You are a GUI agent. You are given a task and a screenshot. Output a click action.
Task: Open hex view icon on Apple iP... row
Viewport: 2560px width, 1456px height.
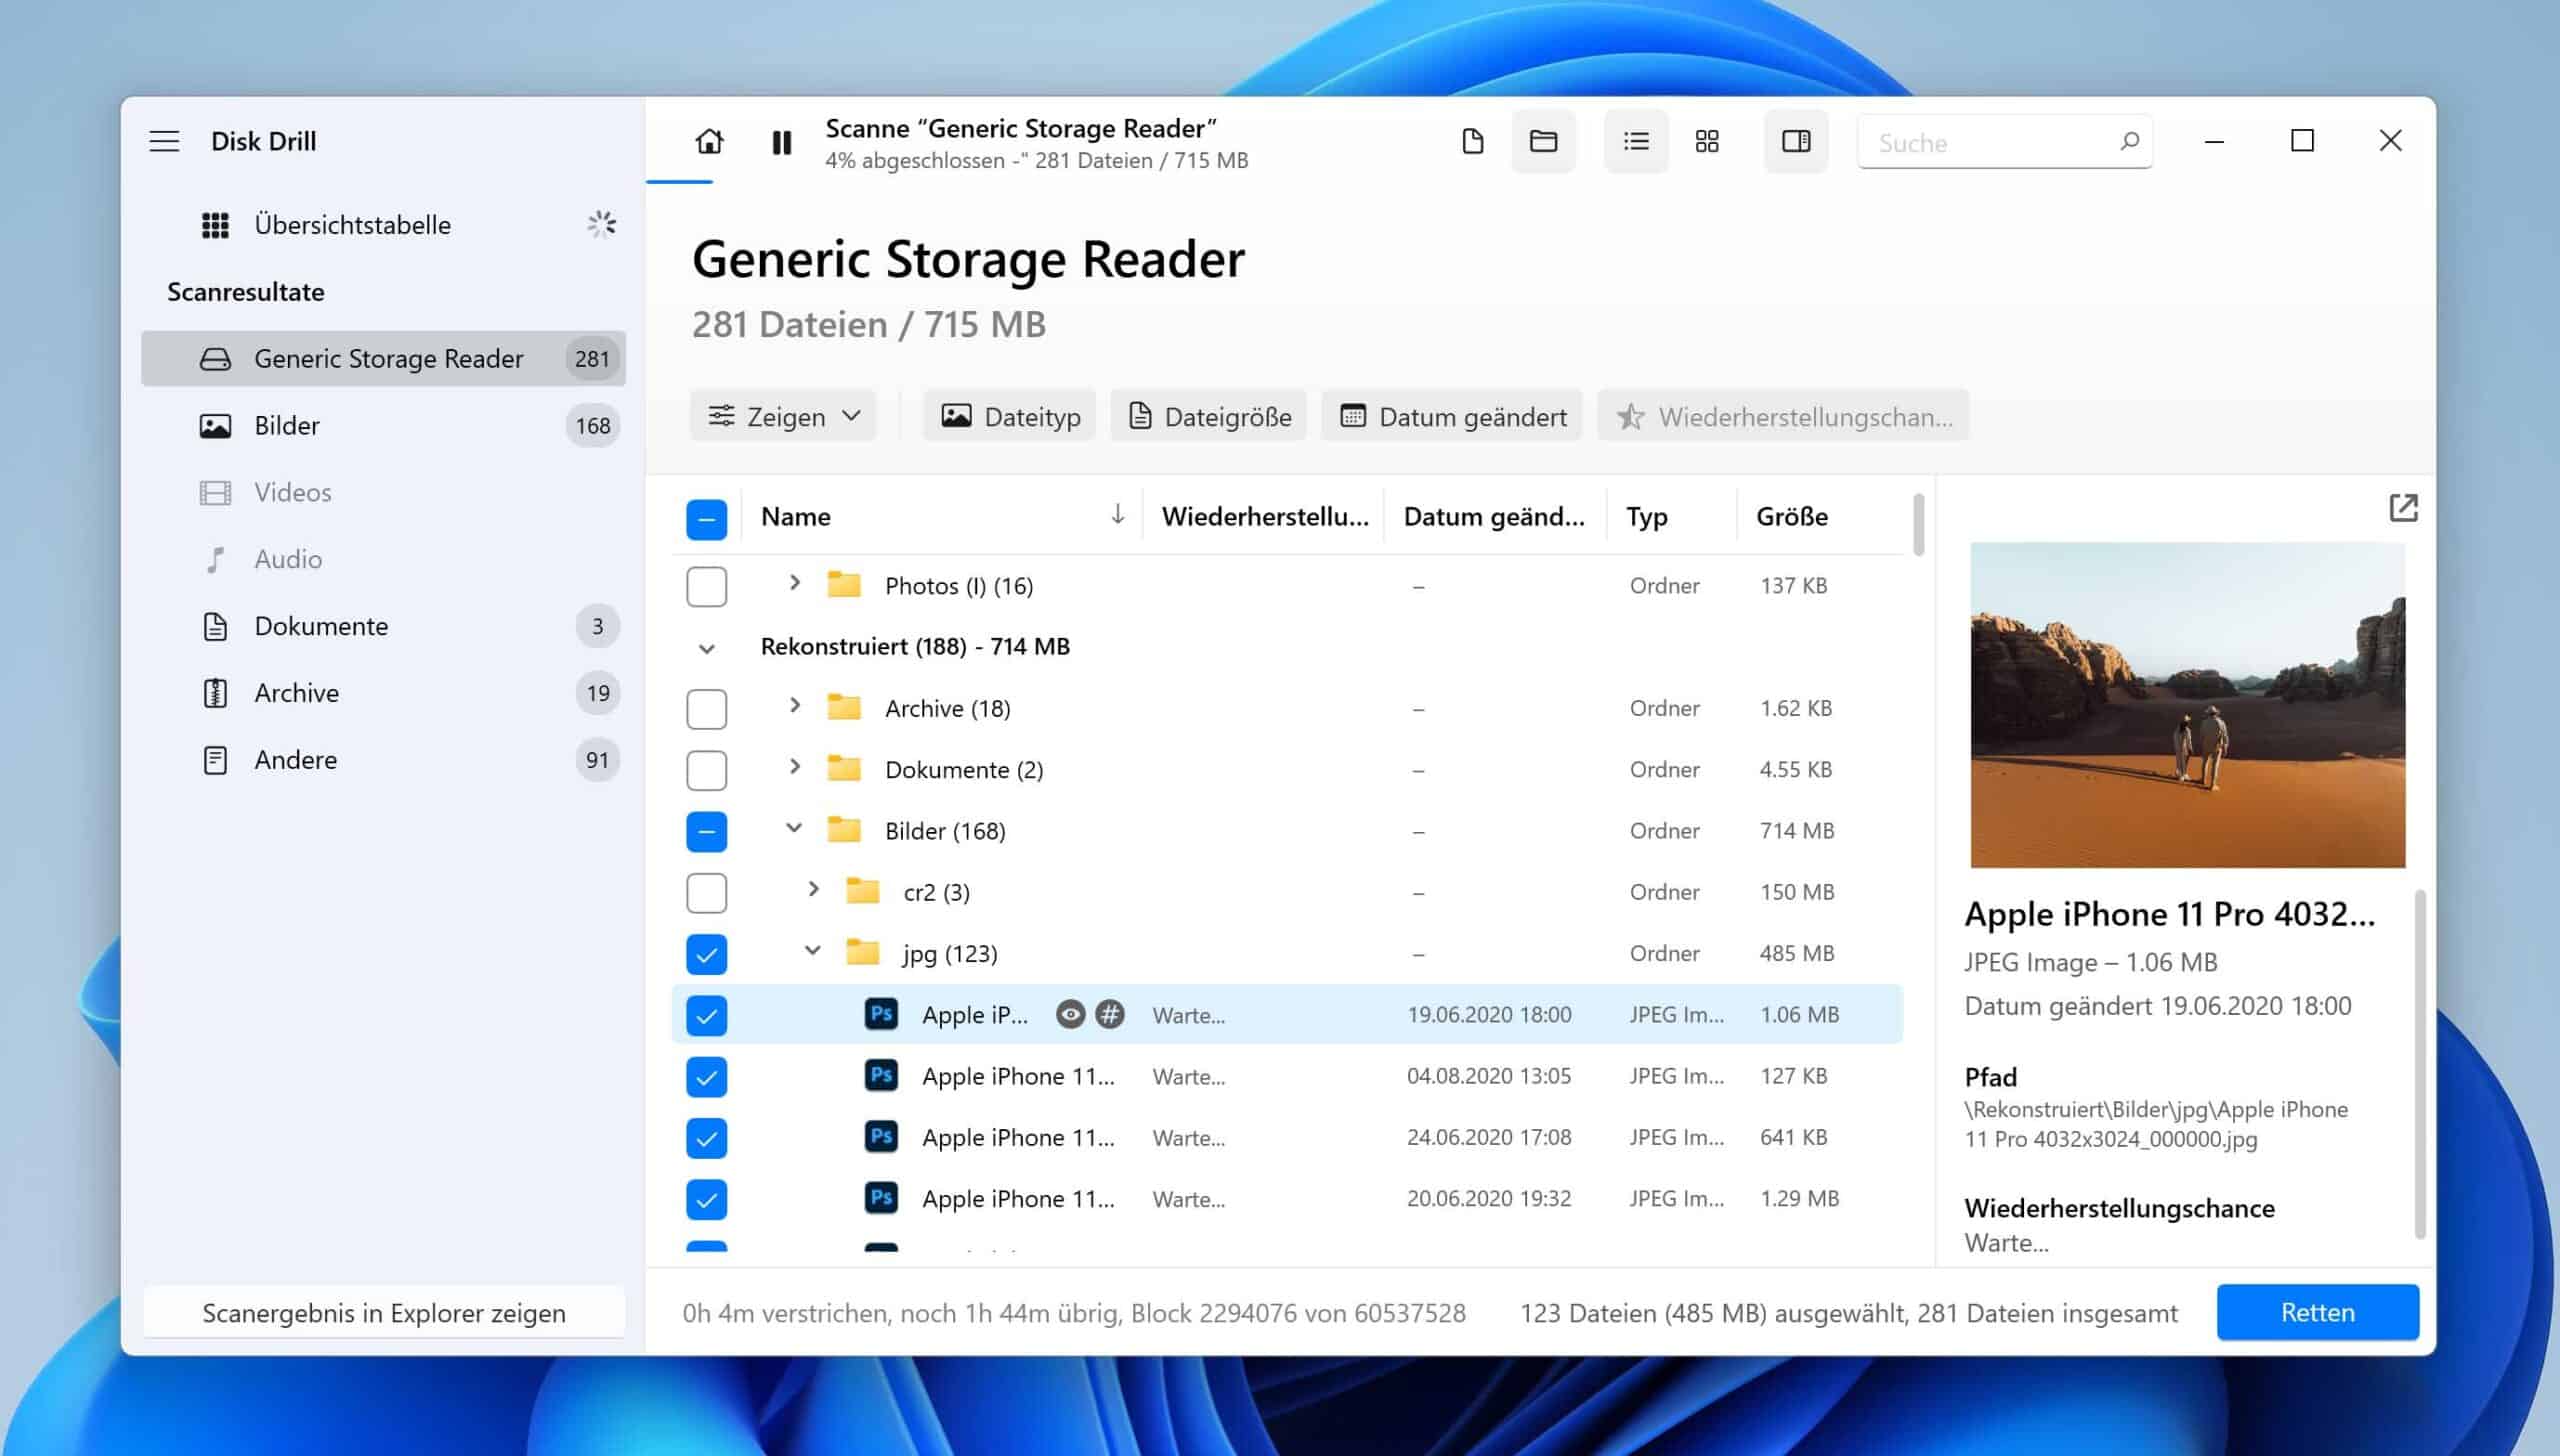coord(1109,1015)
